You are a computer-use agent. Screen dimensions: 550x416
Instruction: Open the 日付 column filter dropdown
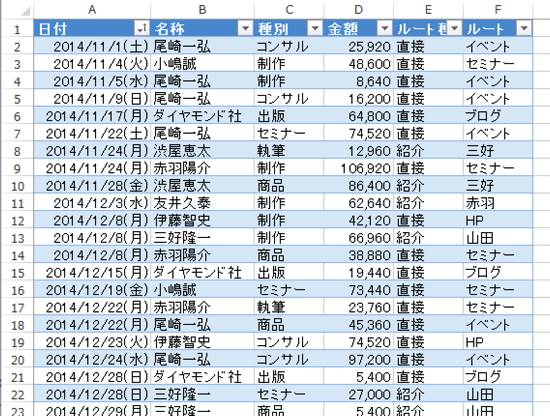point(141,28)
